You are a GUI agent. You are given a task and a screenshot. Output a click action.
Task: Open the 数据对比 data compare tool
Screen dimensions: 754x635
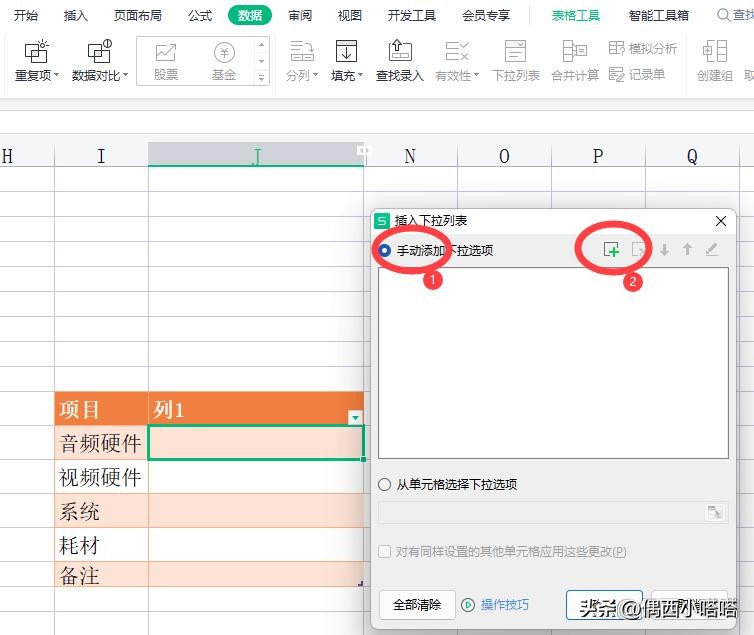pos(100,61)
